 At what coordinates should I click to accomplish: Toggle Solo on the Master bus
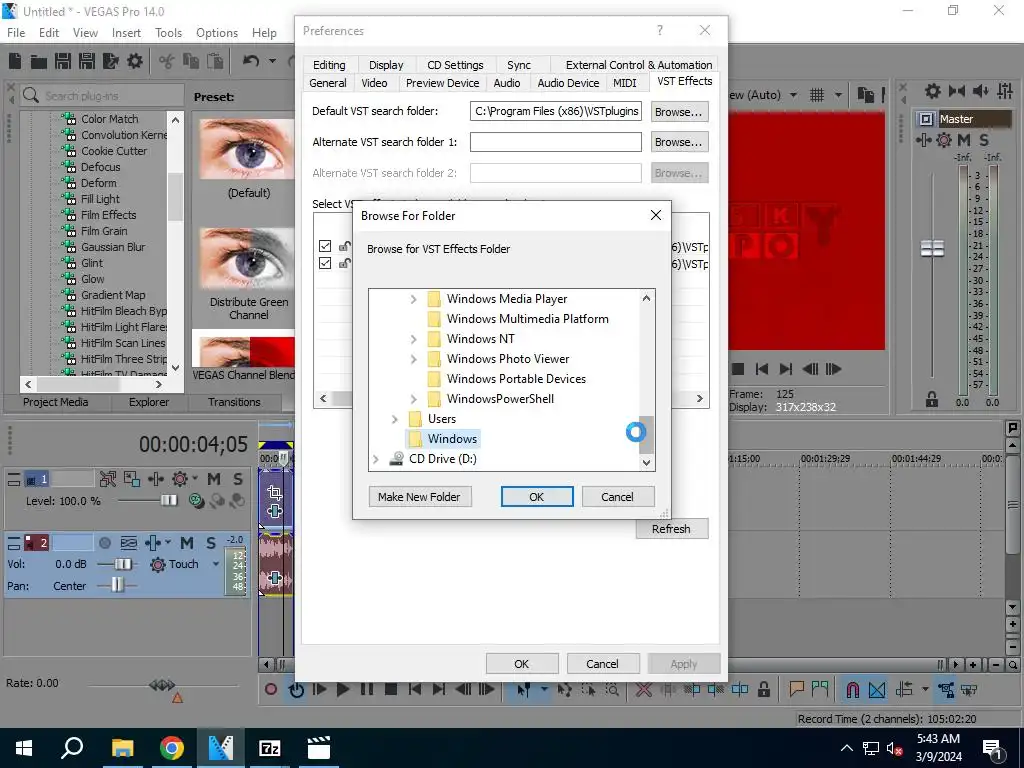tap(984, 140)
